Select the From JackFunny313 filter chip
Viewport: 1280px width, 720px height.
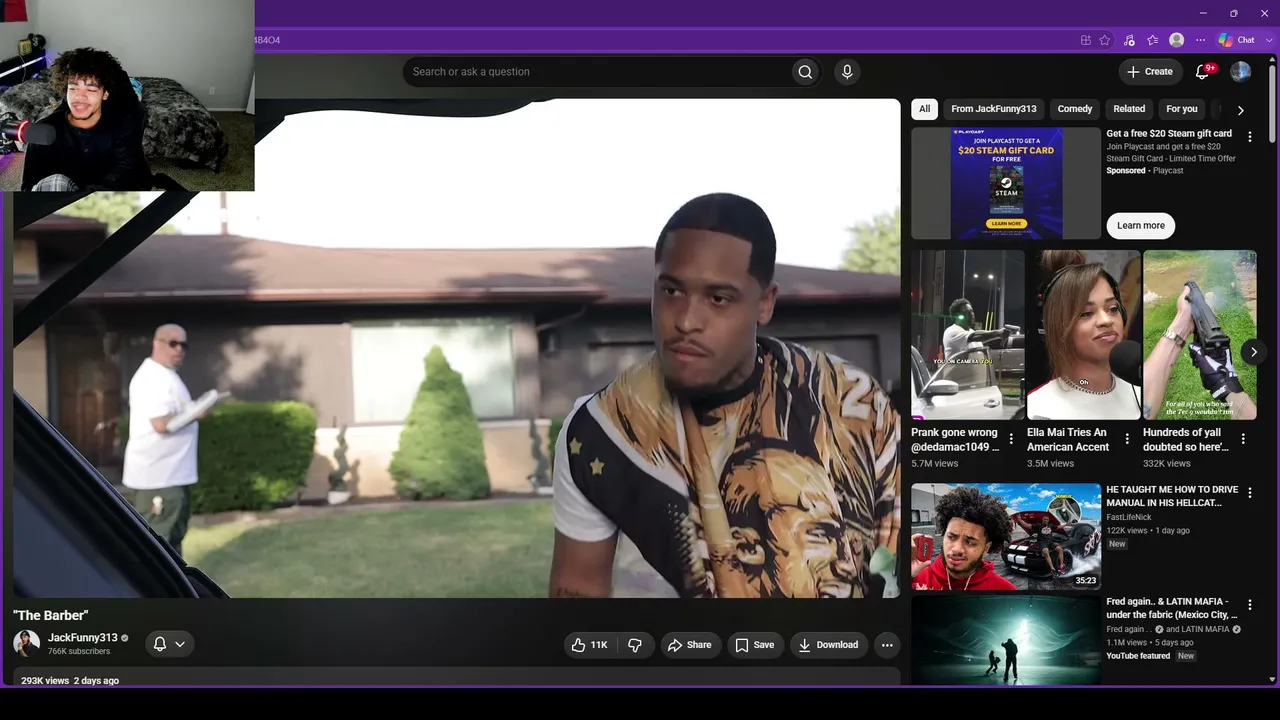click(x=994, y=109)
